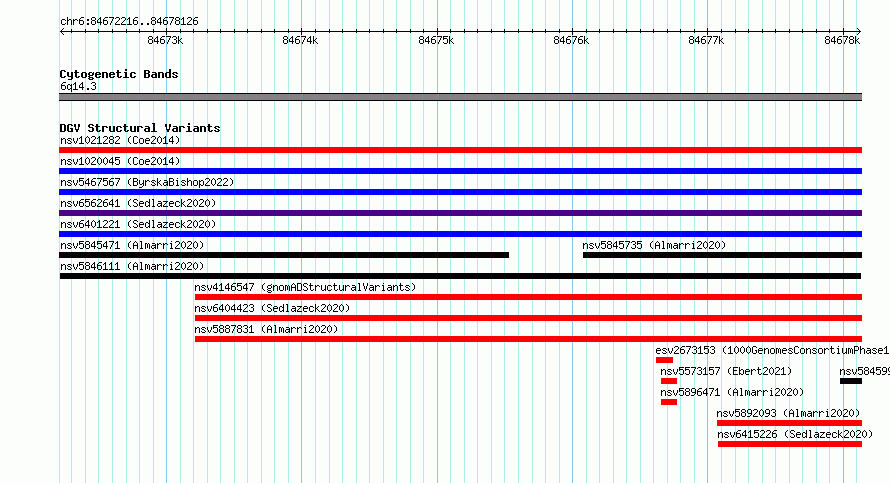
Task: Click the 84678k ruler tick label
Action: (842, 40)
